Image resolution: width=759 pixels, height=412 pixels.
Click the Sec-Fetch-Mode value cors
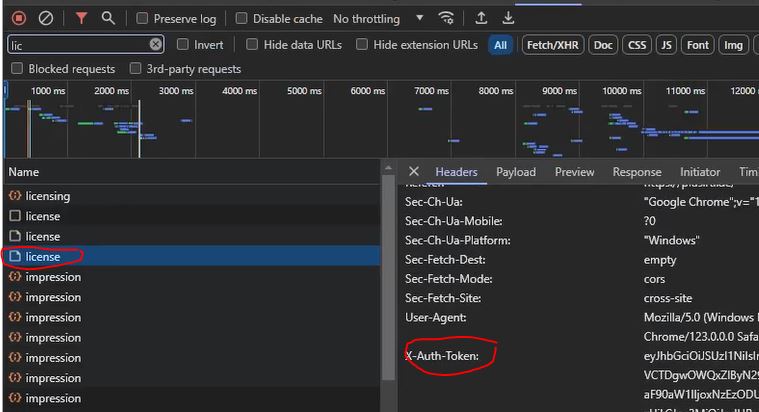point(654,279)
